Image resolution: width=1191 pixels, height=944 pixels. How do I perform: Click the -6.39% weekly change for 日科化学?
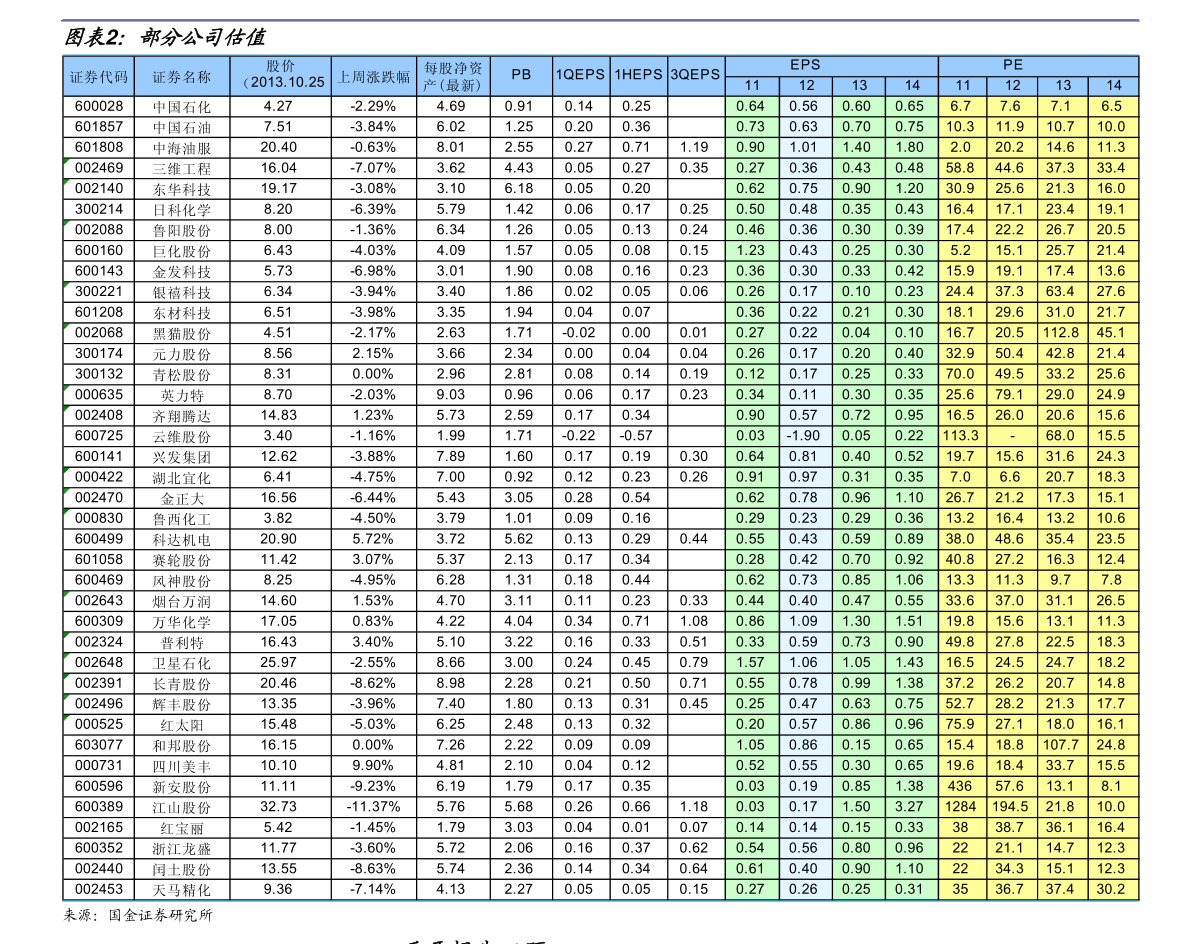tap(373, 209)
